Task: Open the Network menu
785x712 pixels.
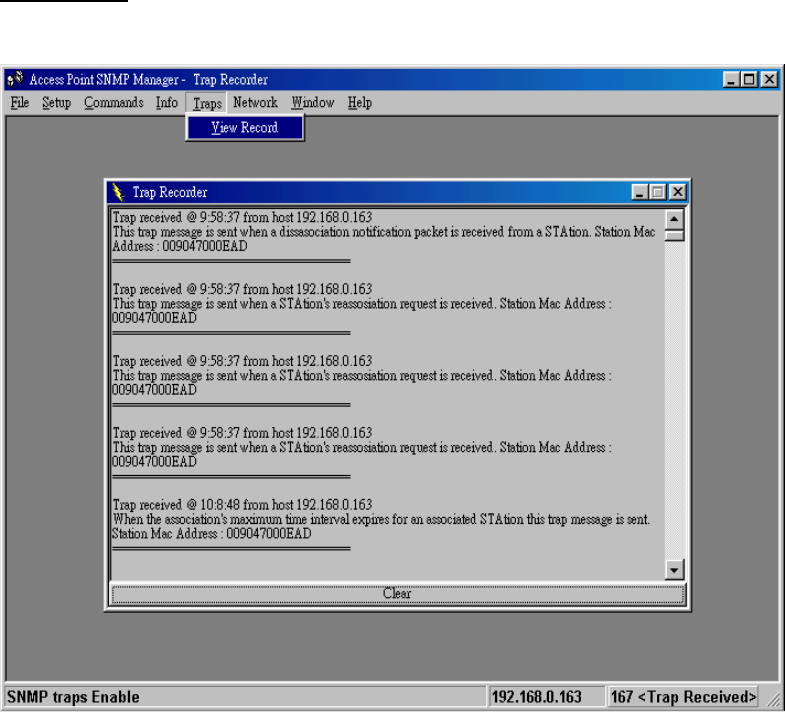Action: [x=255, y=103]
